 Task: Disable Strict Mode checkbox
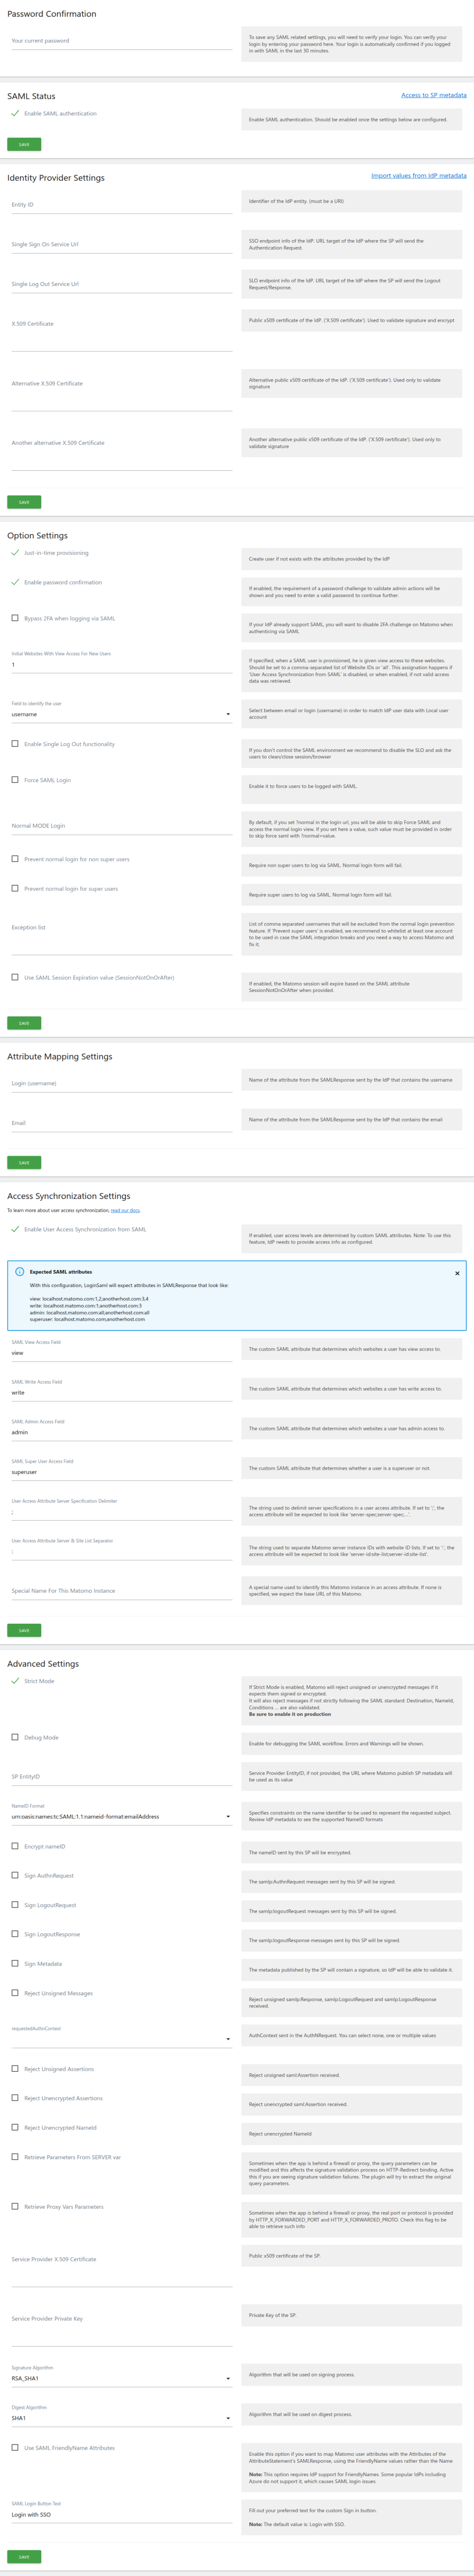tap(15, 1681)
